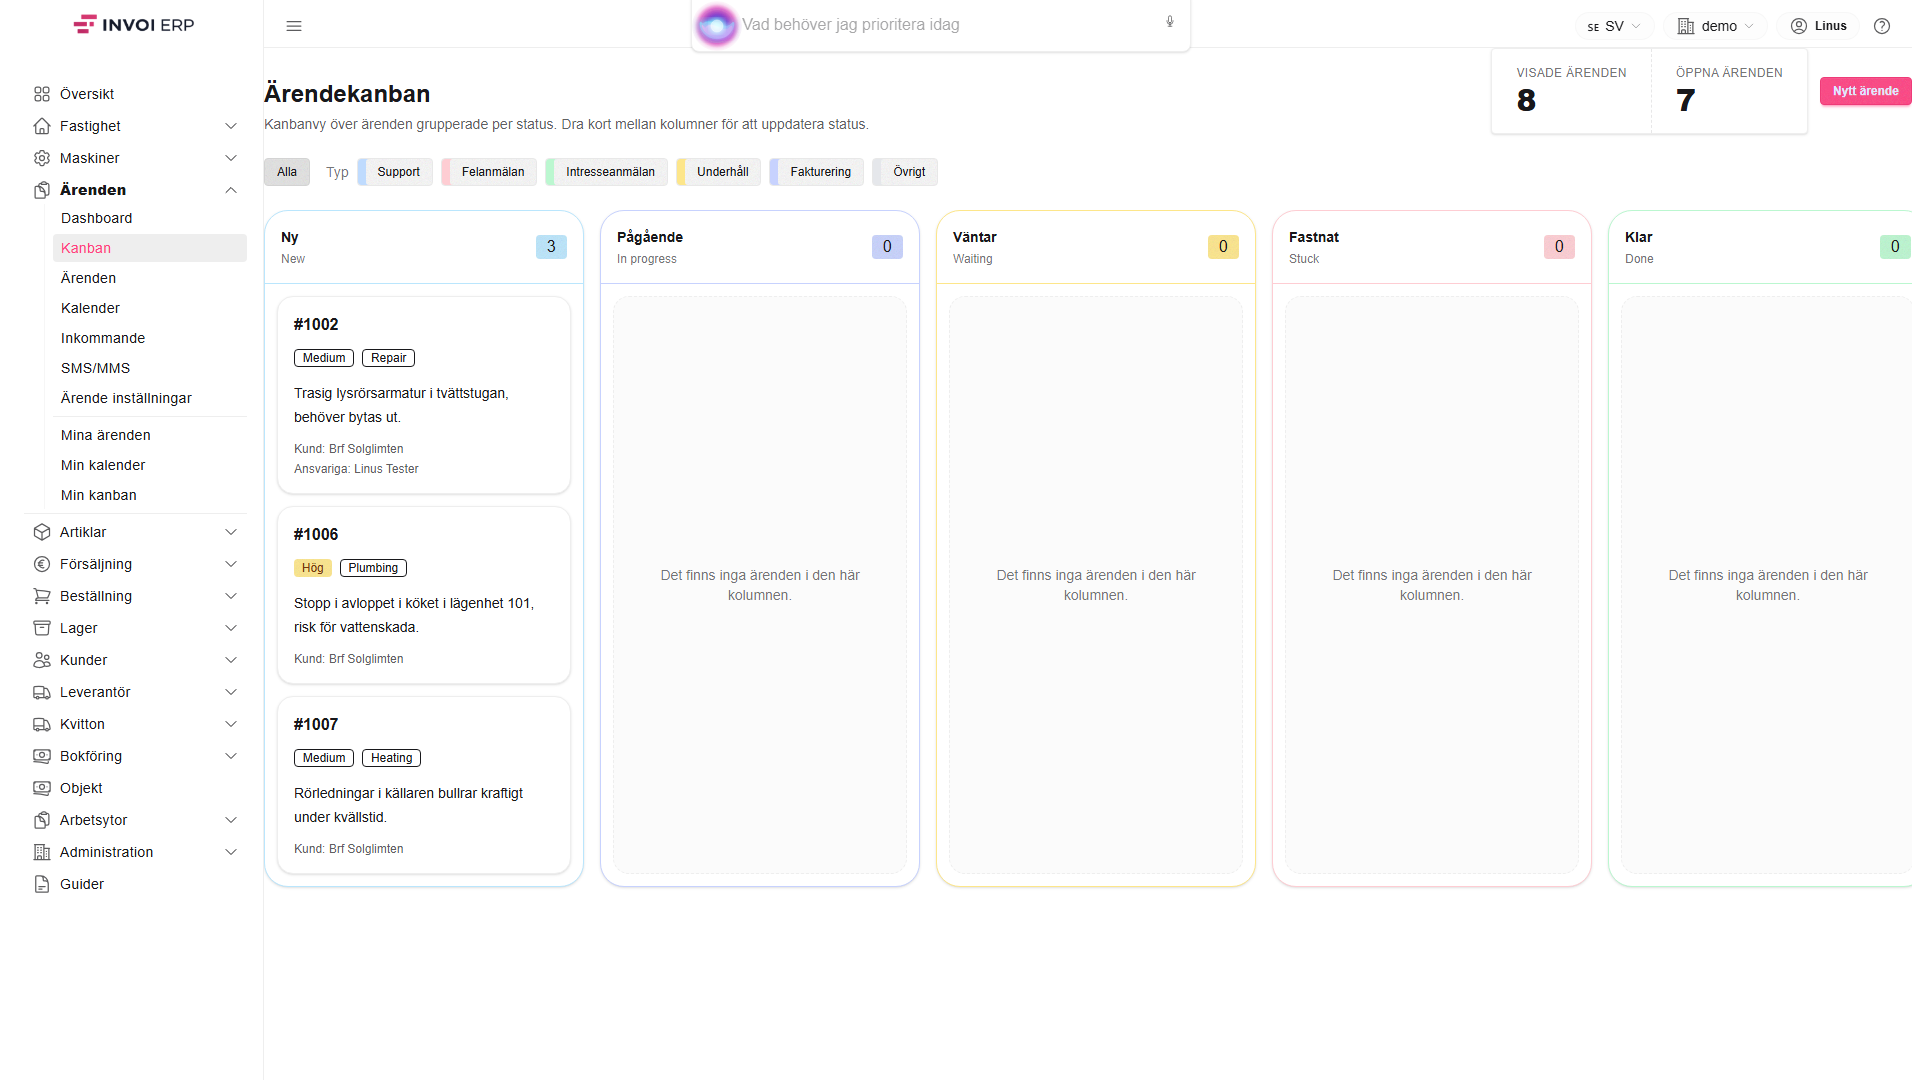
Task: Click the Artiklar box icon
Action: [x=42, y=532]
